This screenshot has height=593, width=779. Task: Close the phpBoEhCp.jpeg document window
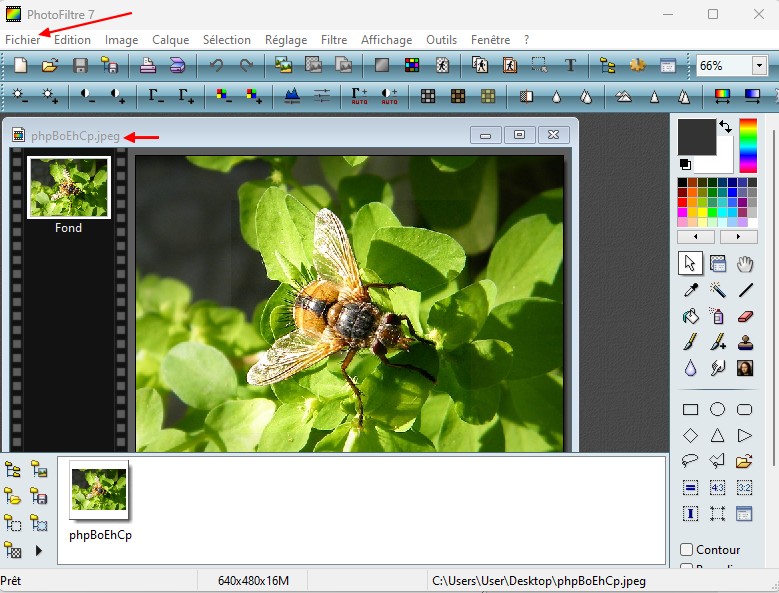click(553, 135)
